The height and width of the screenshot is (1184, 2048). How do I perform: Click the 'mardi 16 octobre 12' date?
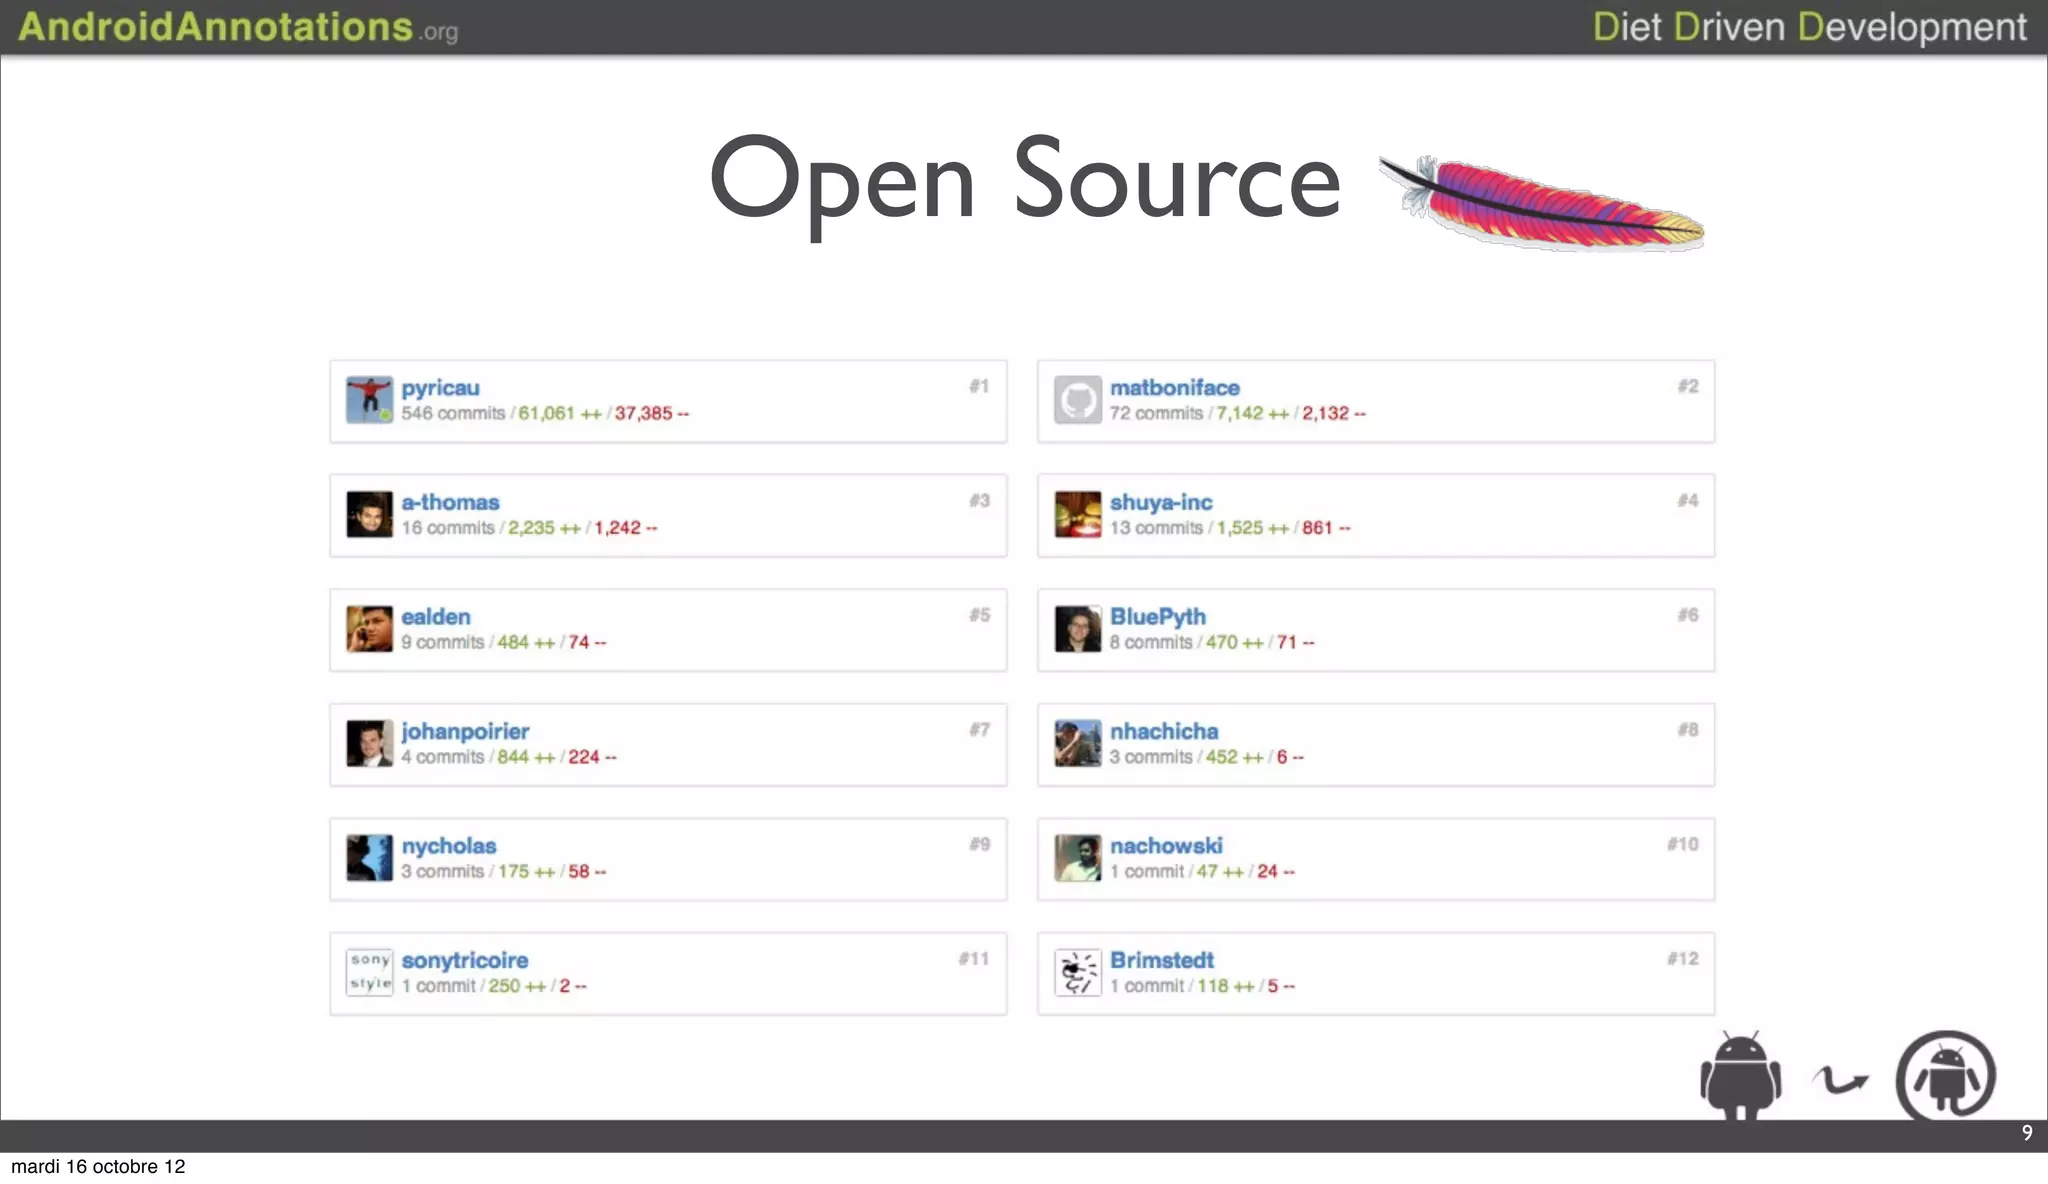point(98,1167)
